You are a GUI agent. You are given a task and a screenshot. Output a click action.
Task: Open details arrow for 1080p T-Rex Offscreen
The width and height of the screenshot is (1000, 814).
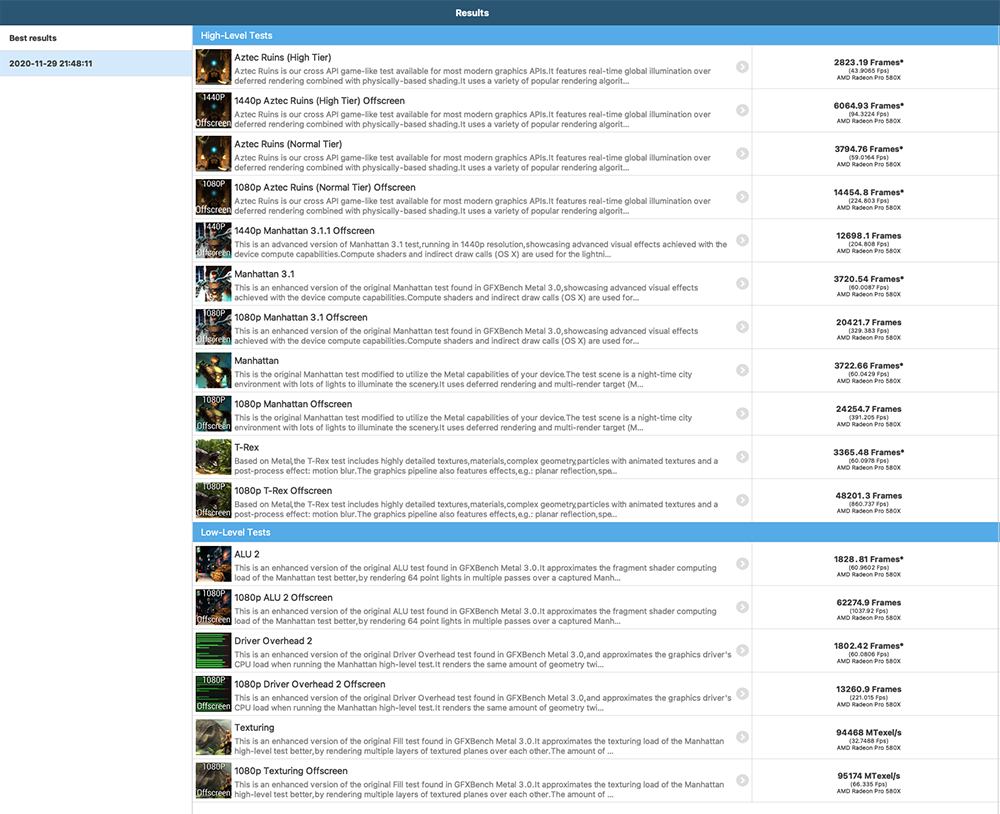tap(742, 501)
